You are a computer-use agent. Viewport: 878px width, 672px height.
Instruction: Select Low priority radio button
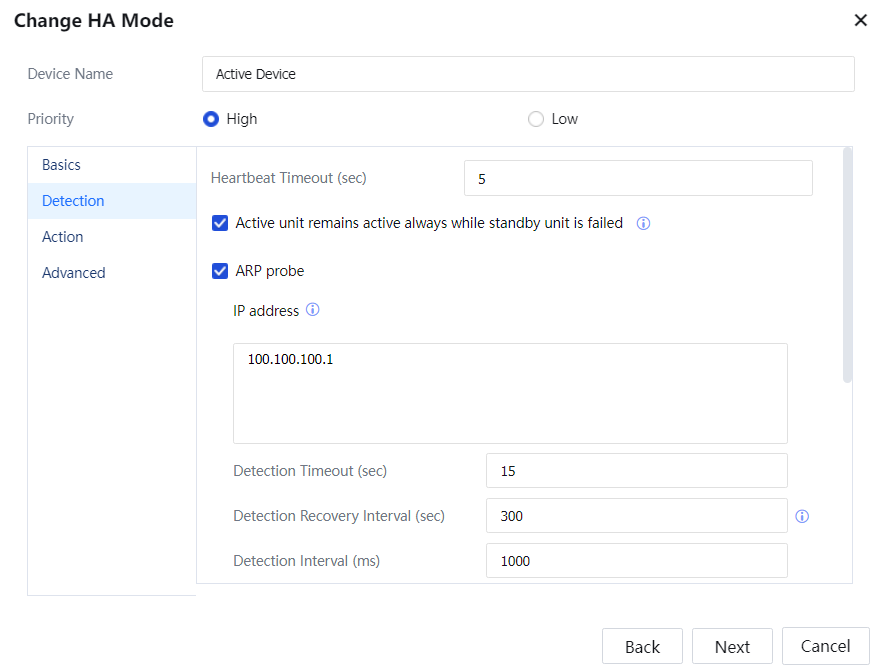tap(536, 119)
